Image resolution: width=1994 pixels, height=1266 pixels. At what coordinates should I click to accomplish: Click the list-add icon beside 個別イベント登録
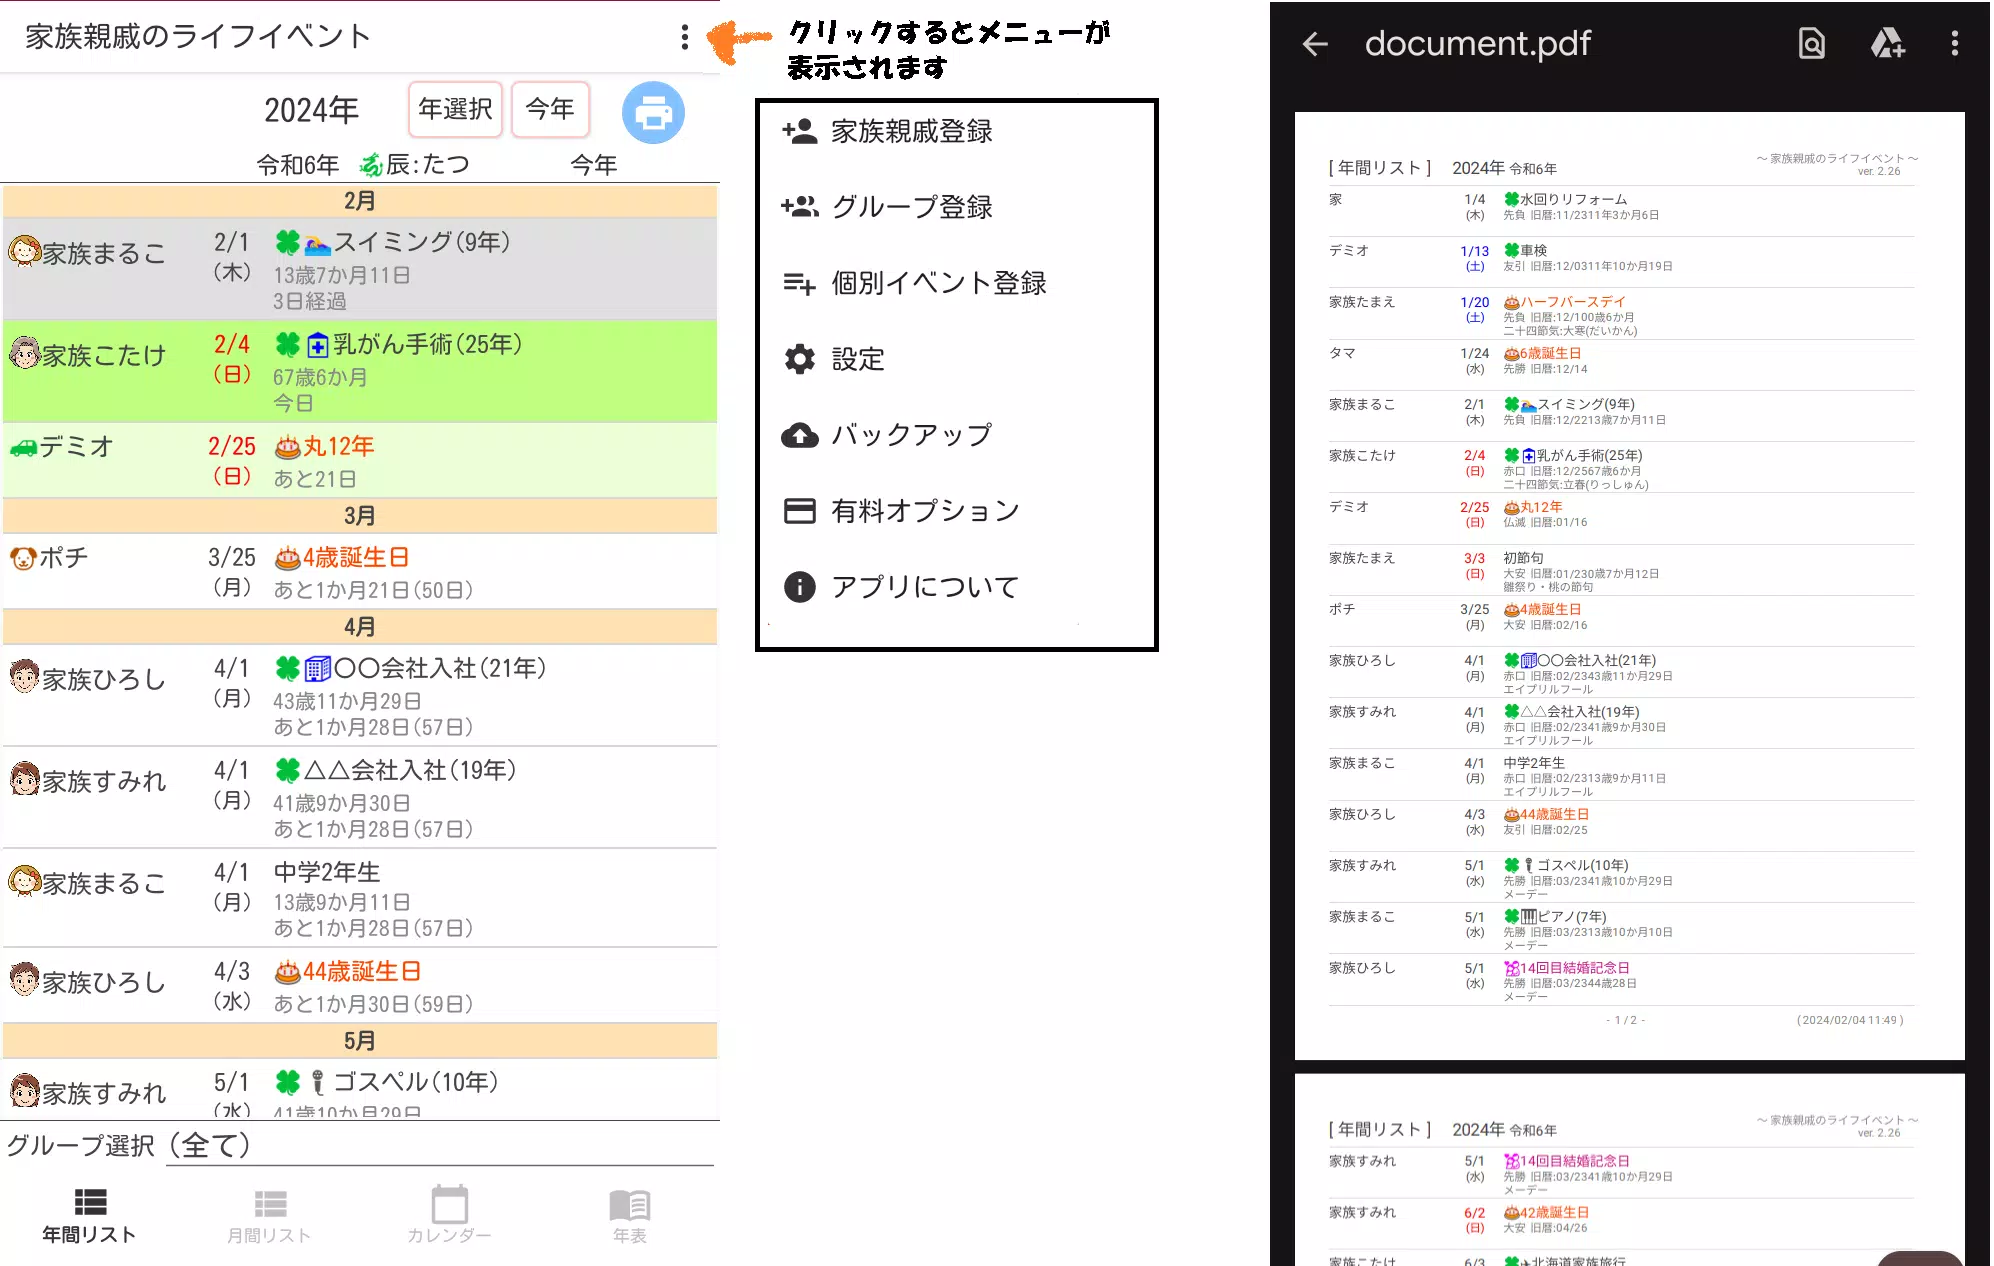[799, 284]
